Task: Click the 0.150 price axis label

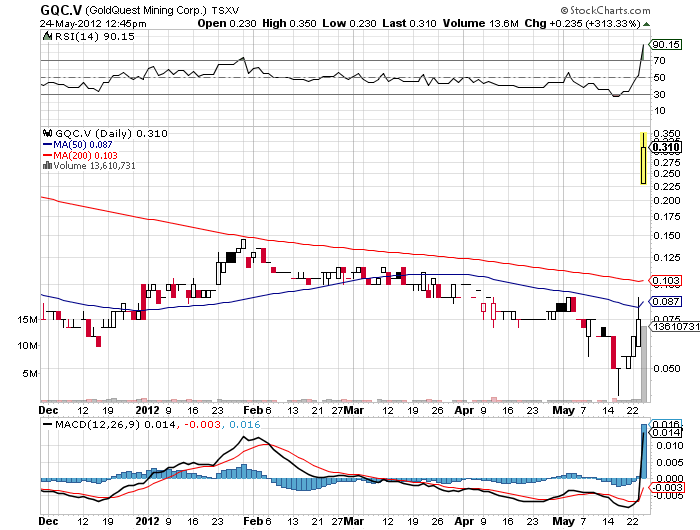Action: click(x=667, y=235)
